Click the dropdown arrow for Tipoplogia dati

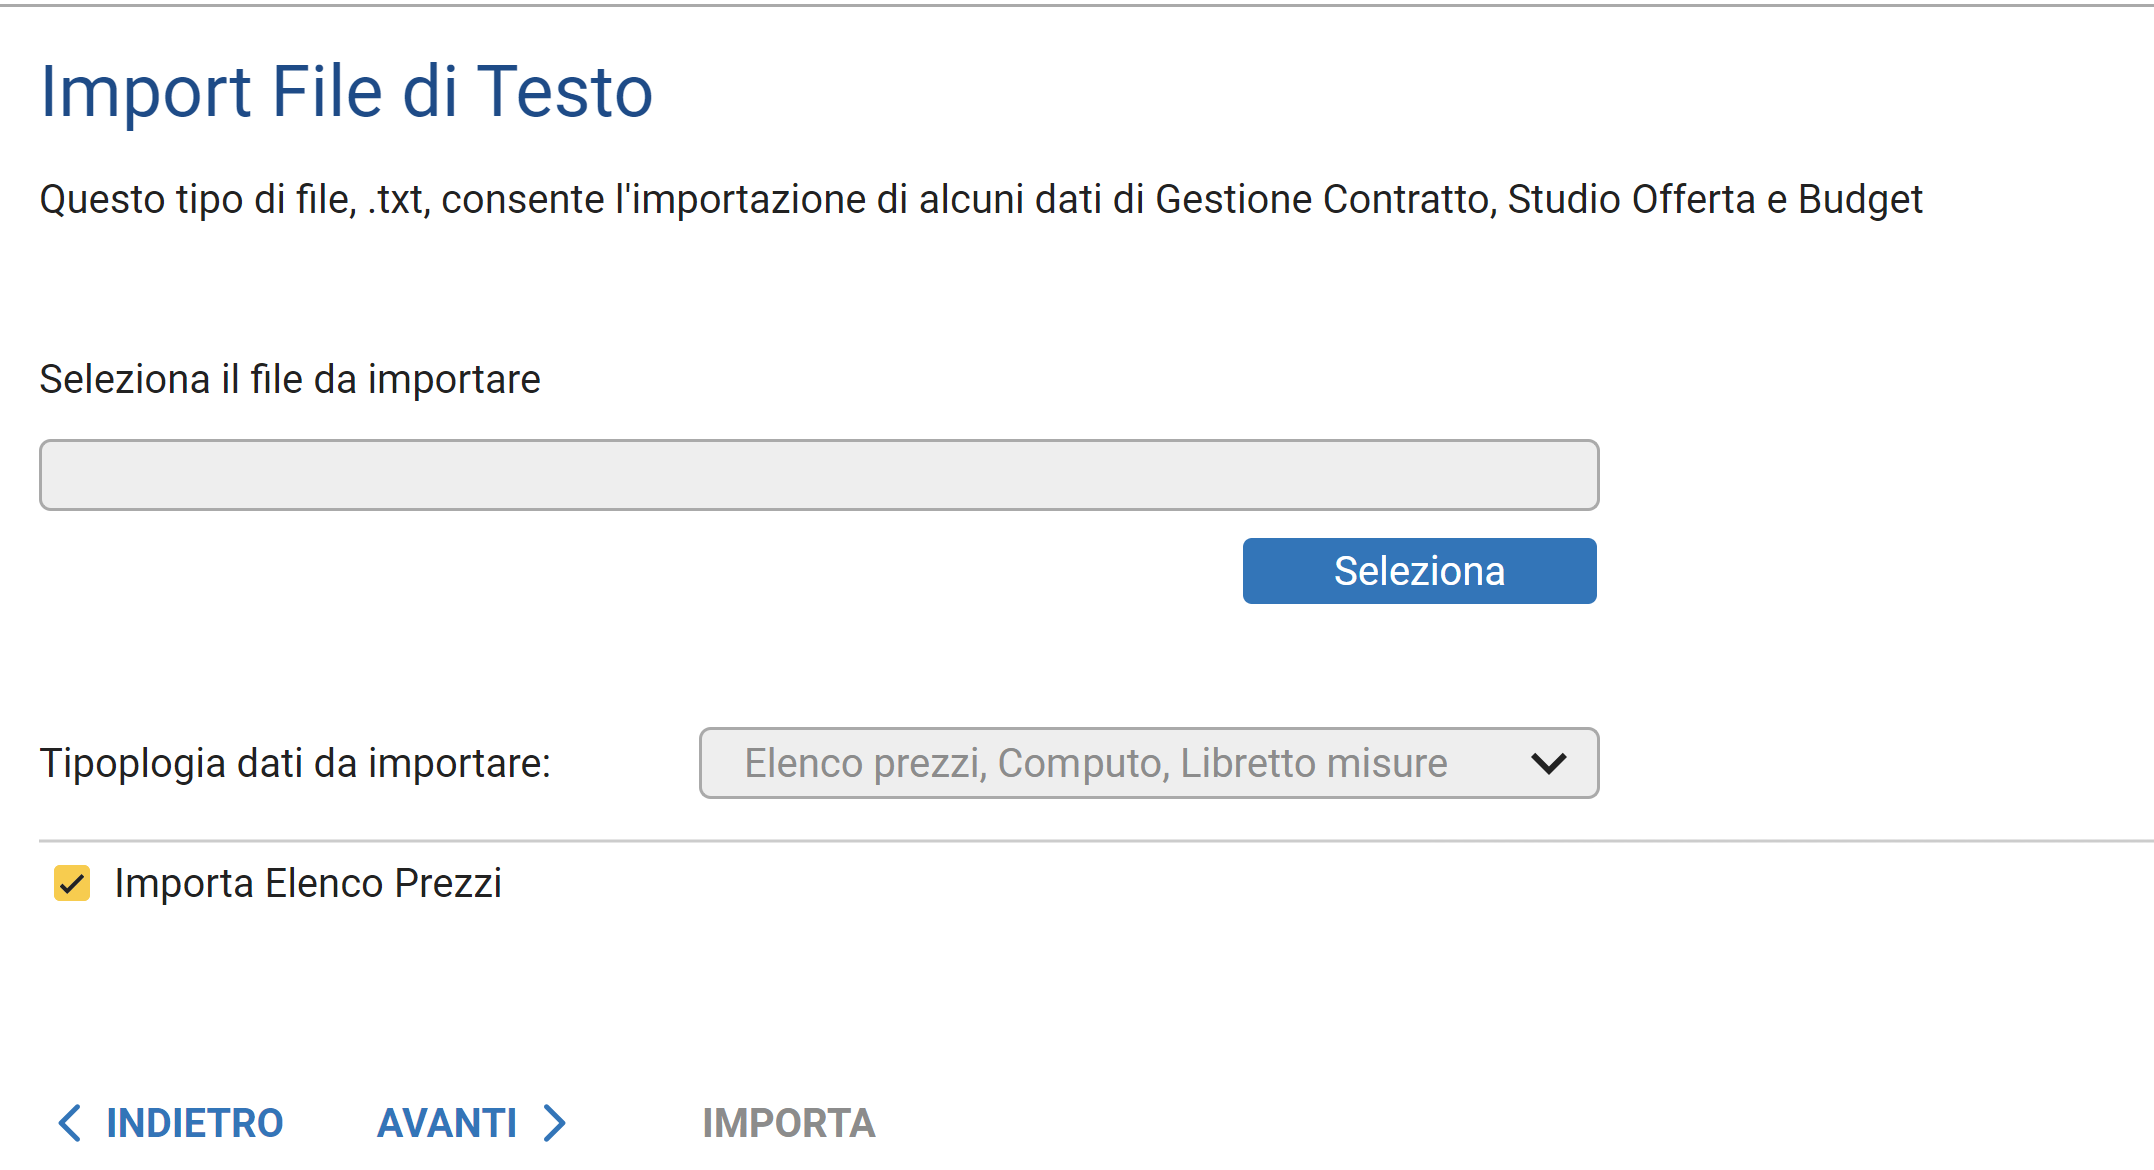point(1548,764)
